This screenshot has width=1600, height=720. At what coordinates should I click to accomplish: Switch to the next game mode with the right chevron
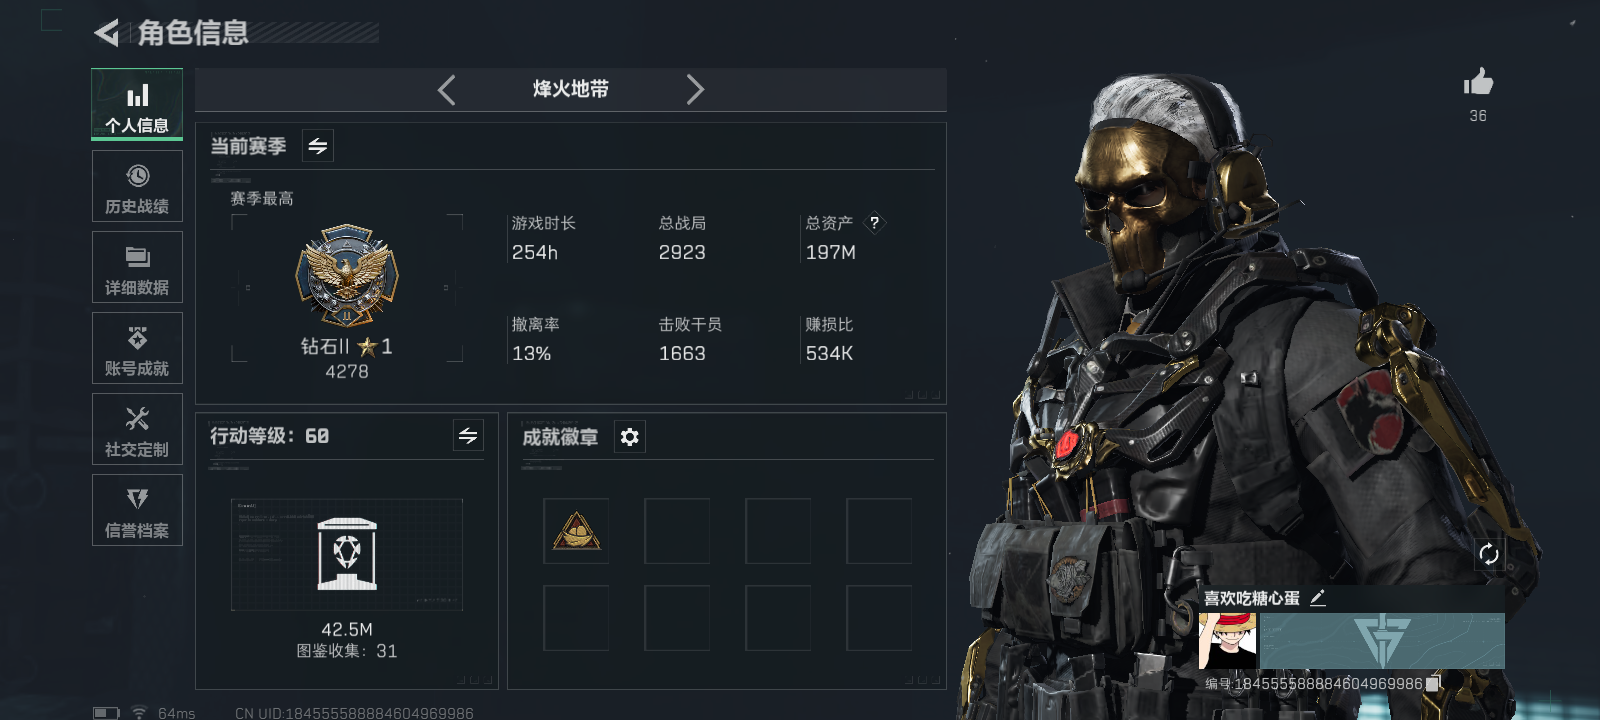coord(695,90)
